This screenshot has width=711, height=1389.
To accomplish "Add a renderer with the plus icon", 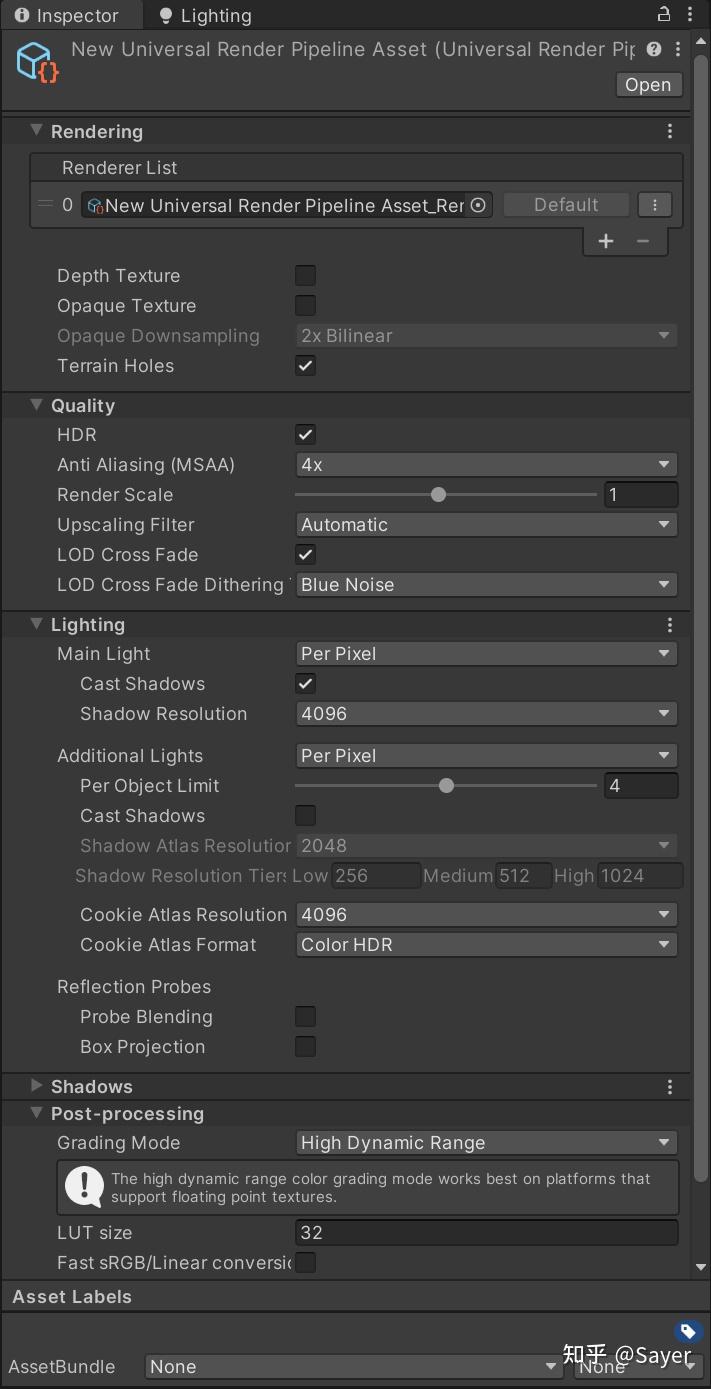I will (606, 241).
